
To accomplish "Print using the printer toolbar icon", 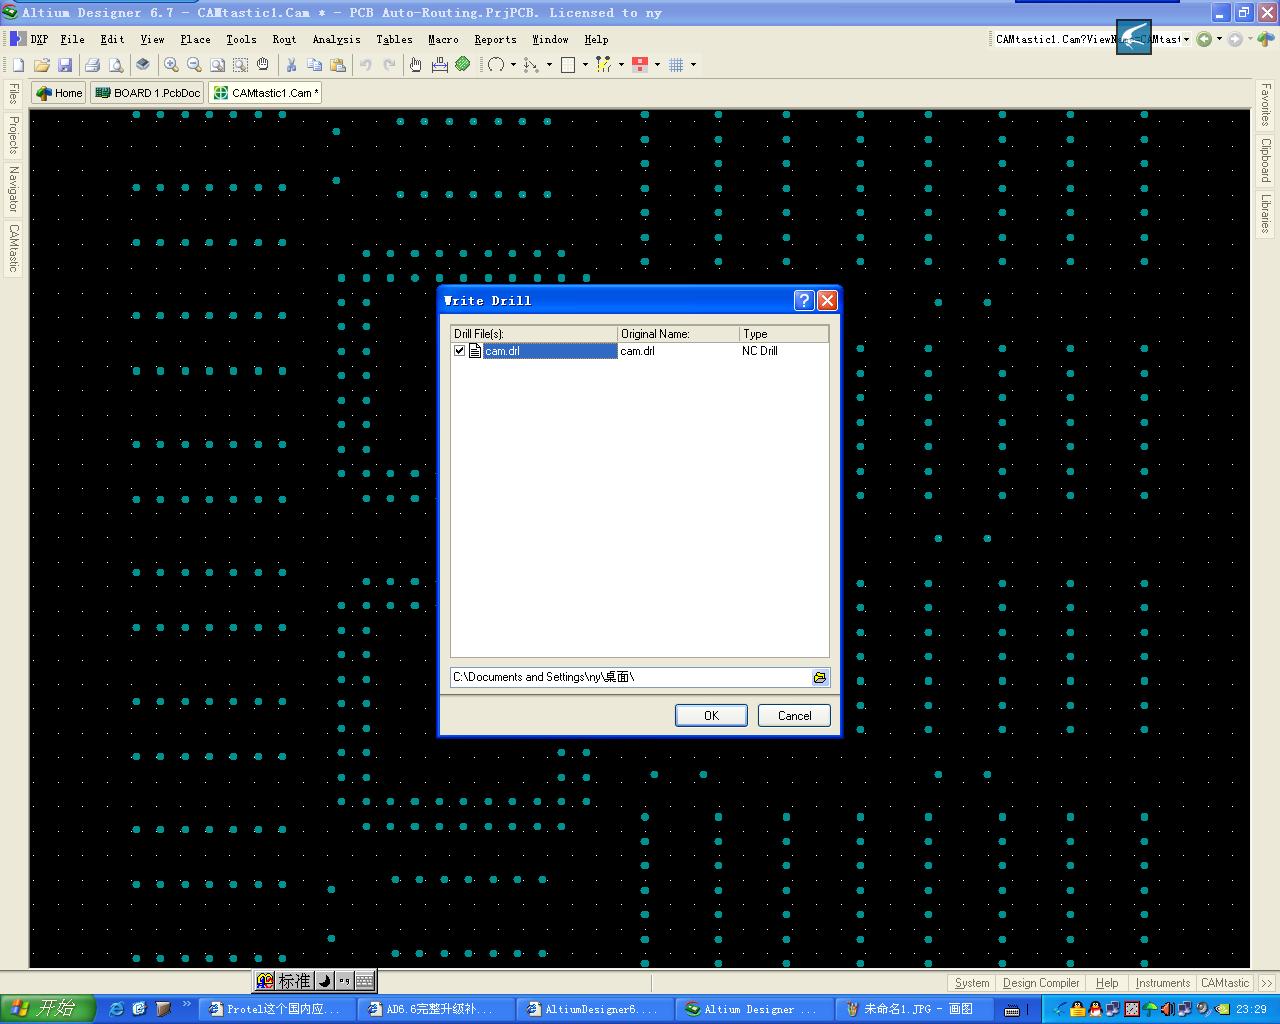I will tap(92, 65).
